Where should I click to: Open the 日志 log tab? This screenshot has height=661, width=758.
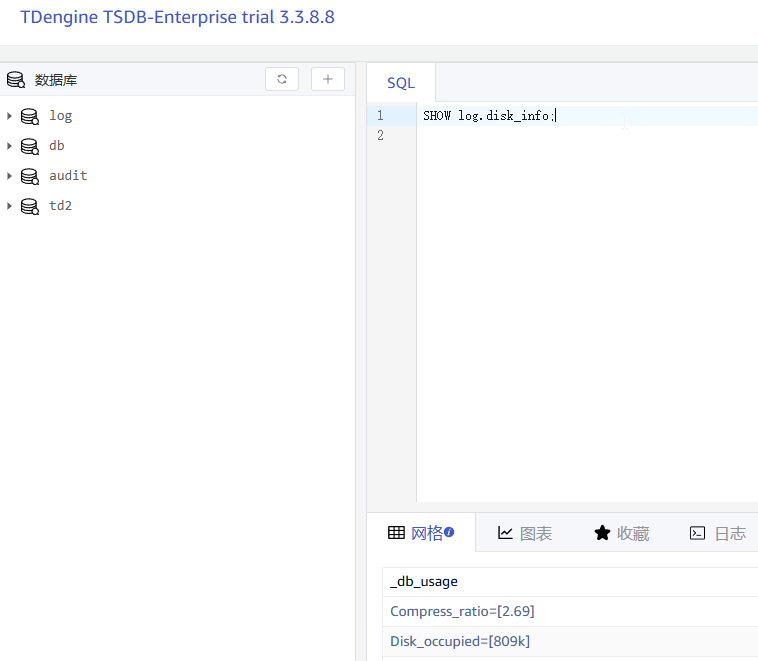[718, 533]
